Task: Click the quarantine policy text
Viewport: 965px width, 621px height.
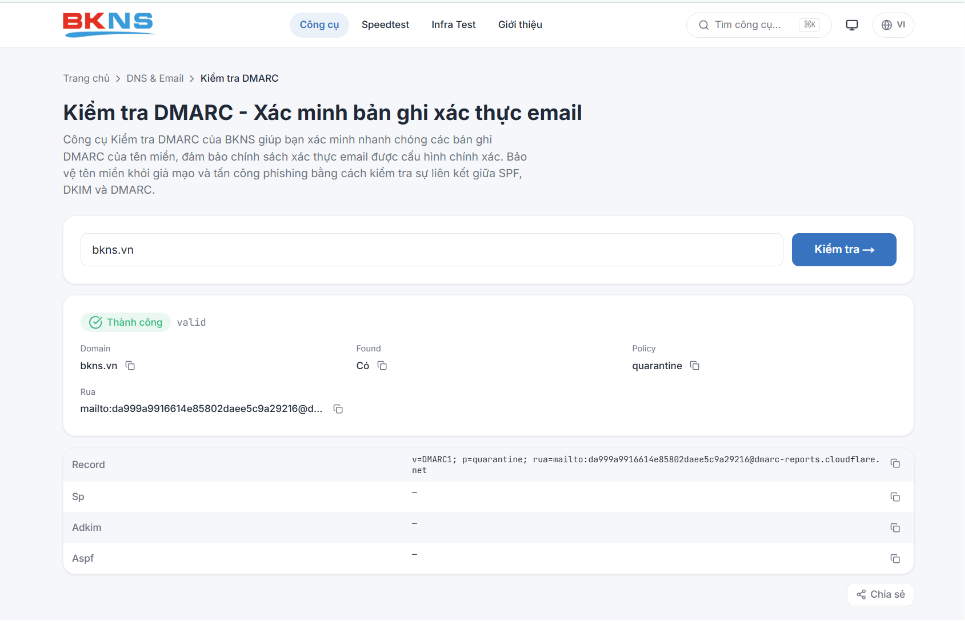Action: coord(657,366)
